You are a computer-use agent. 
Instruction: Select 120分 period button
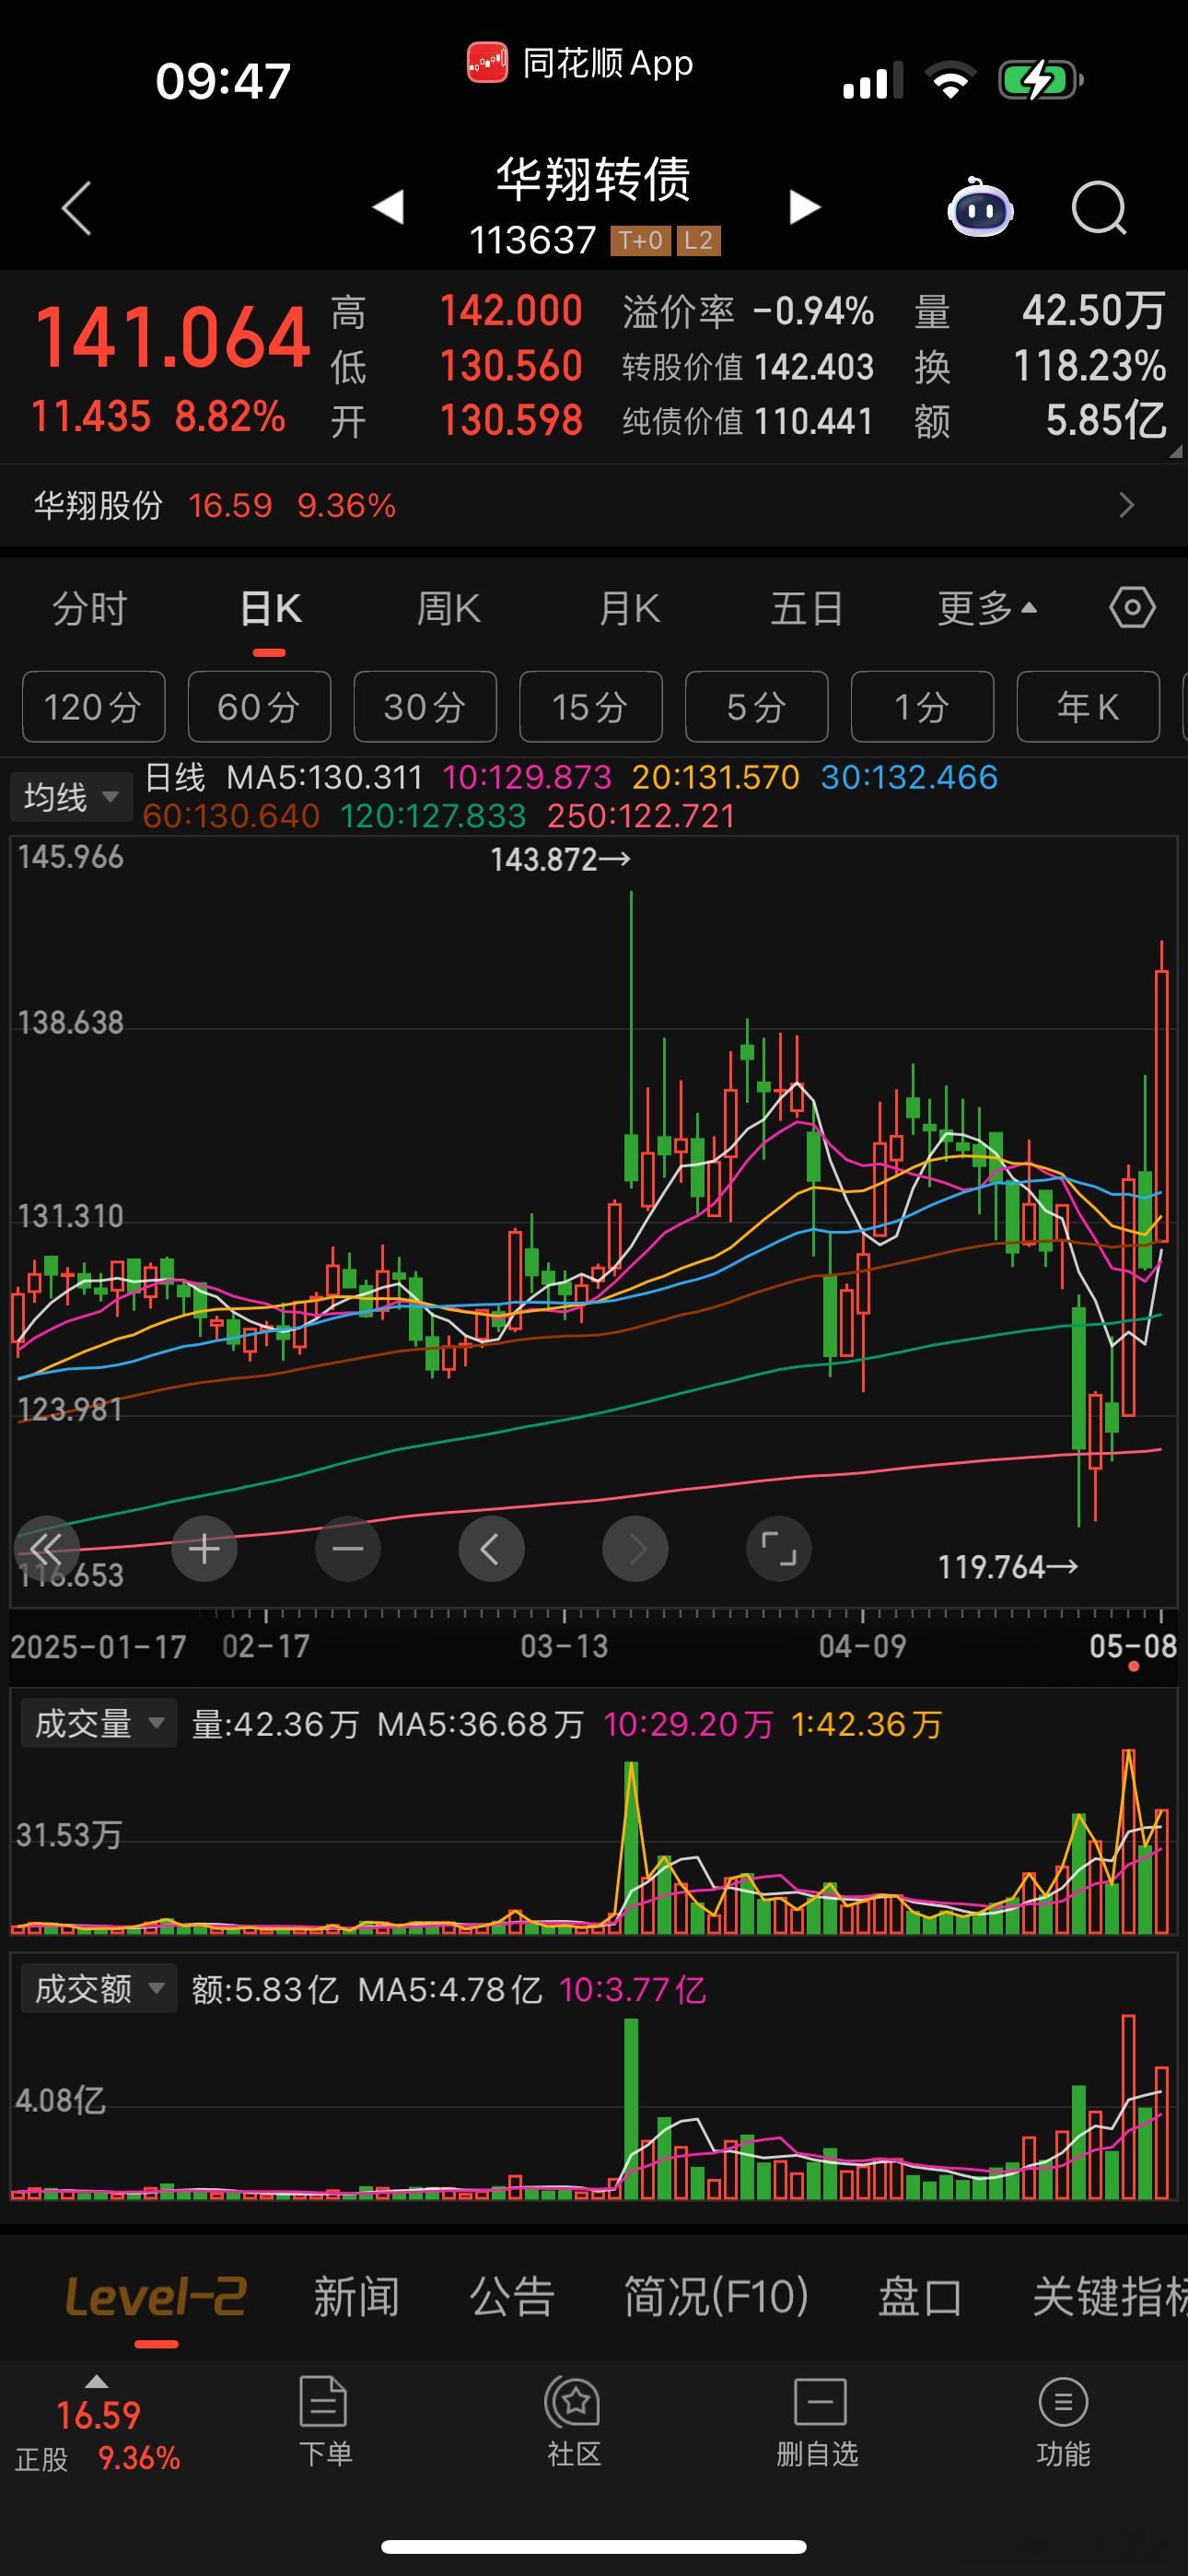[93, 707]
